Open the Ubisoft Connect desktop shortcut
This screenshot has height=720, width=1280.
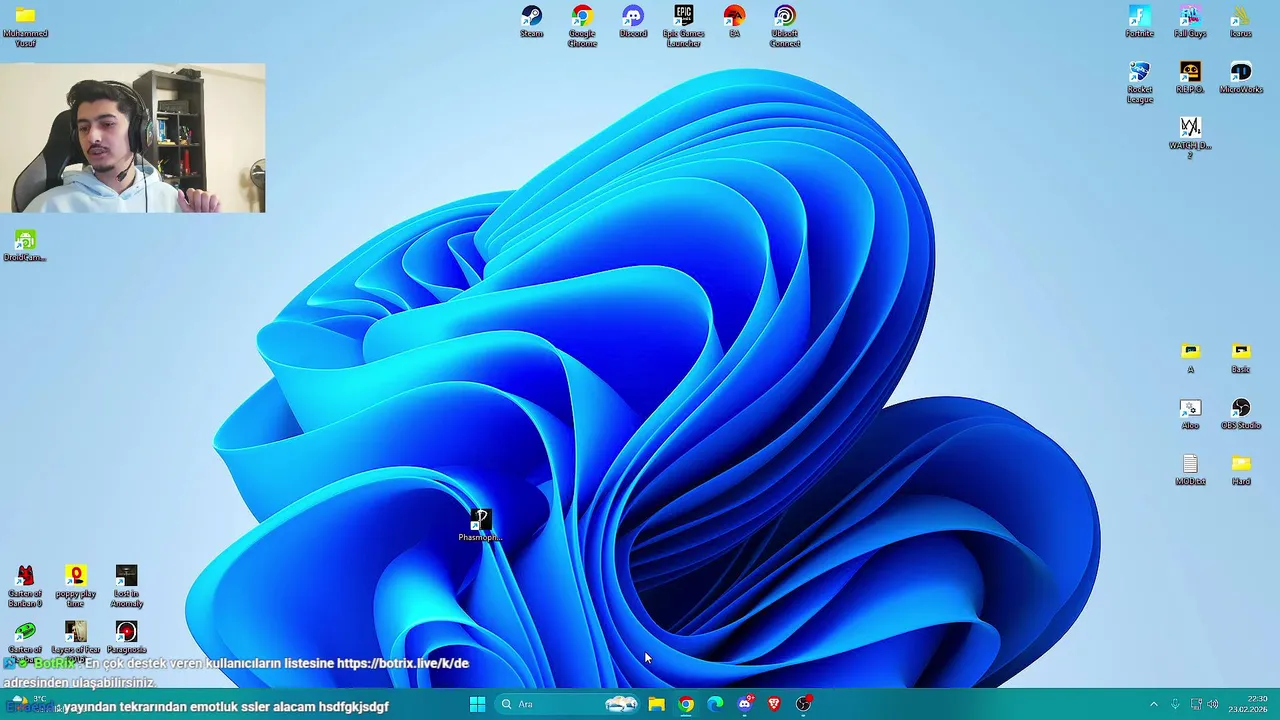pos(785,25)
